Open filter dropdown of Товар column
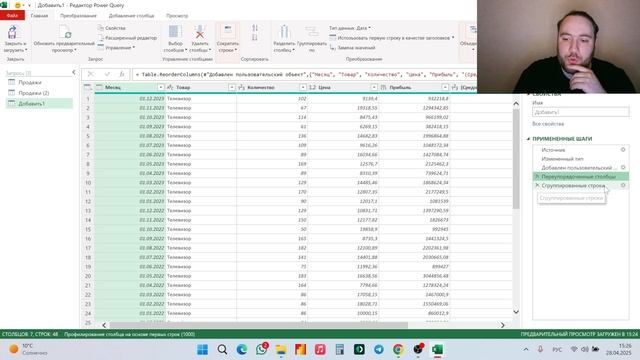640x360 pixels. point(232,87)
